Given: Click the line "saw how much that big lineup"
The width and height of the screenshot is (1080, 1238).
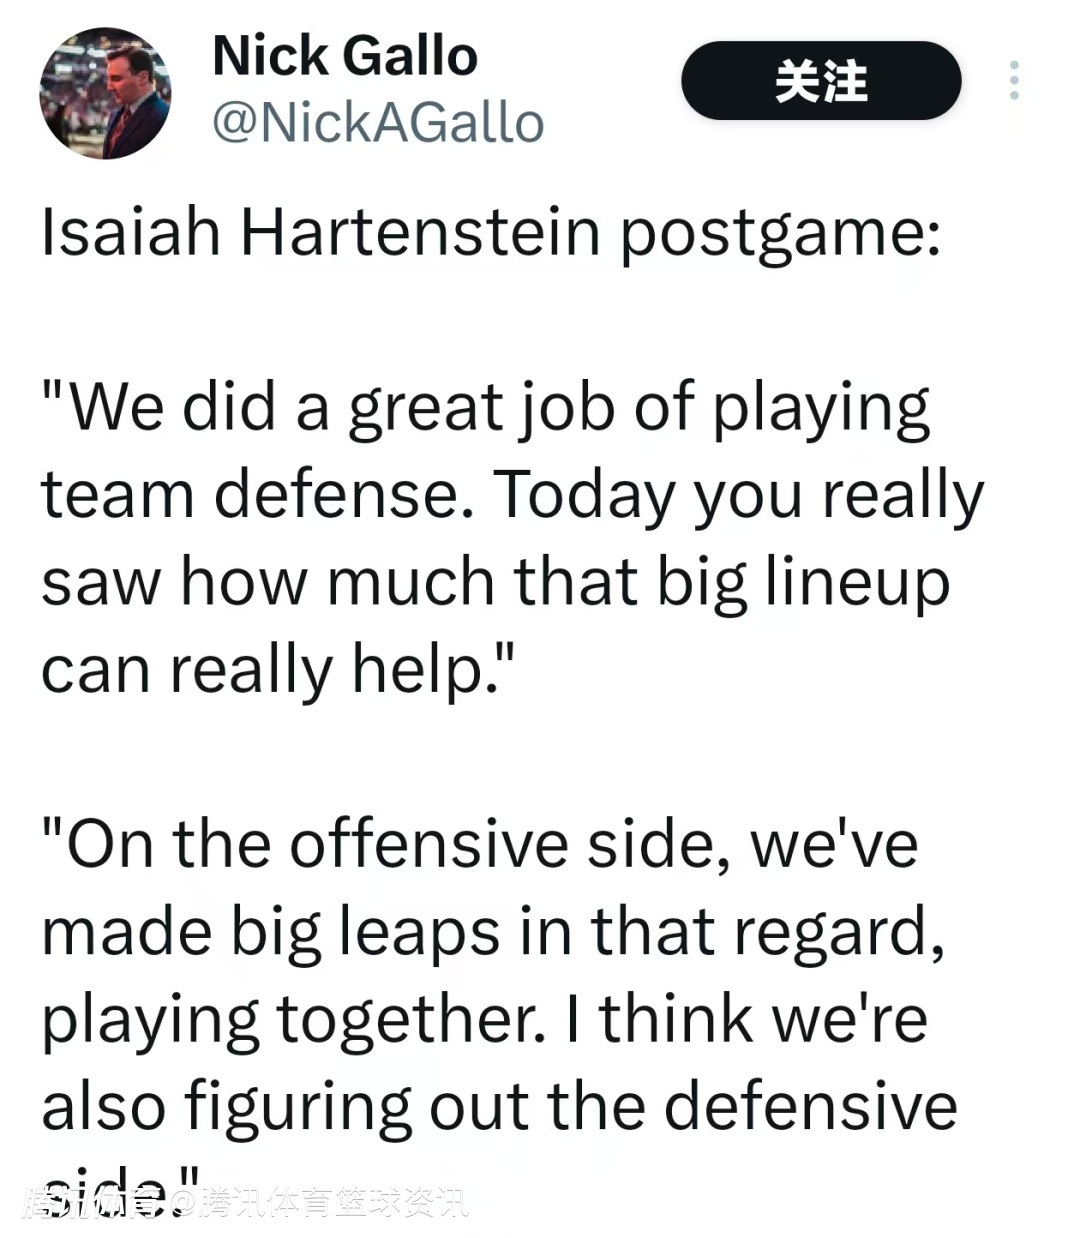Looking at the screenshot, I should 495,583.
